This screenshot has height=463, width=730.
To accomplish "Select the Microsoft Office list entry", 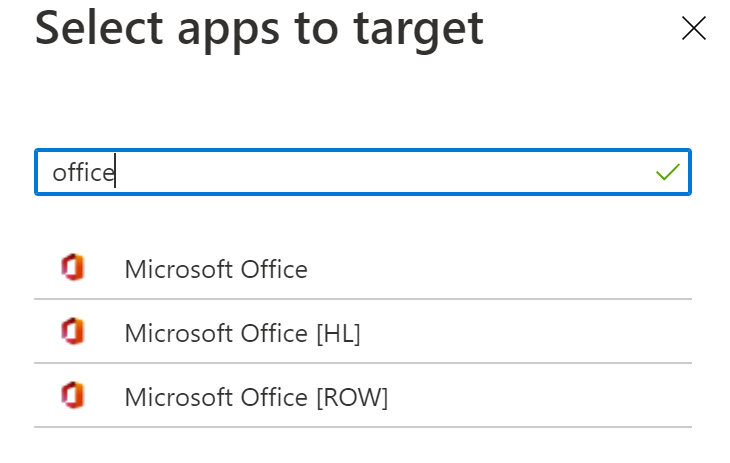I will (x=216, y=269).
